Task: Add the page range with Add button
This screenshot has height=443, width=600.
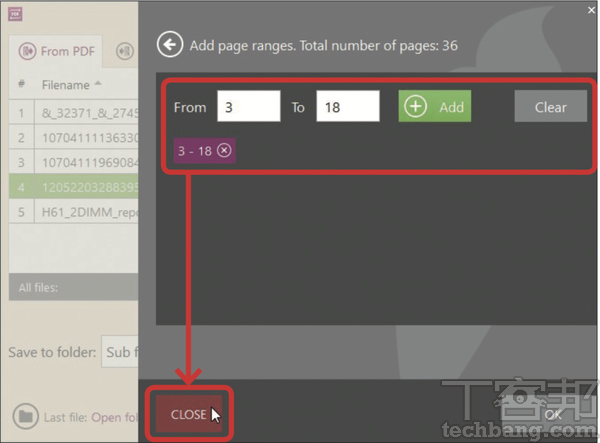Action: tap(435, 106)
